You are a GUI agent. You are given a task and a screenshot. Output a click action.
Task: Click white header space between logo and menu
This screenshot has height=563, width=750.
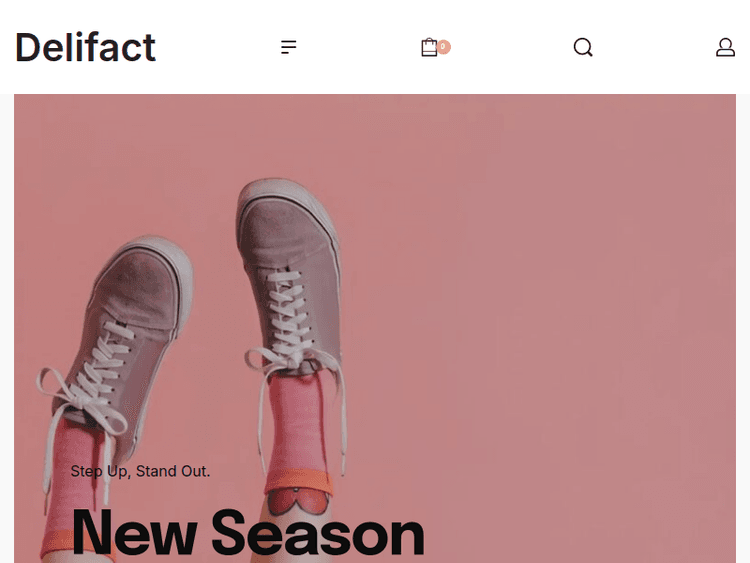[x=218, y=47]
